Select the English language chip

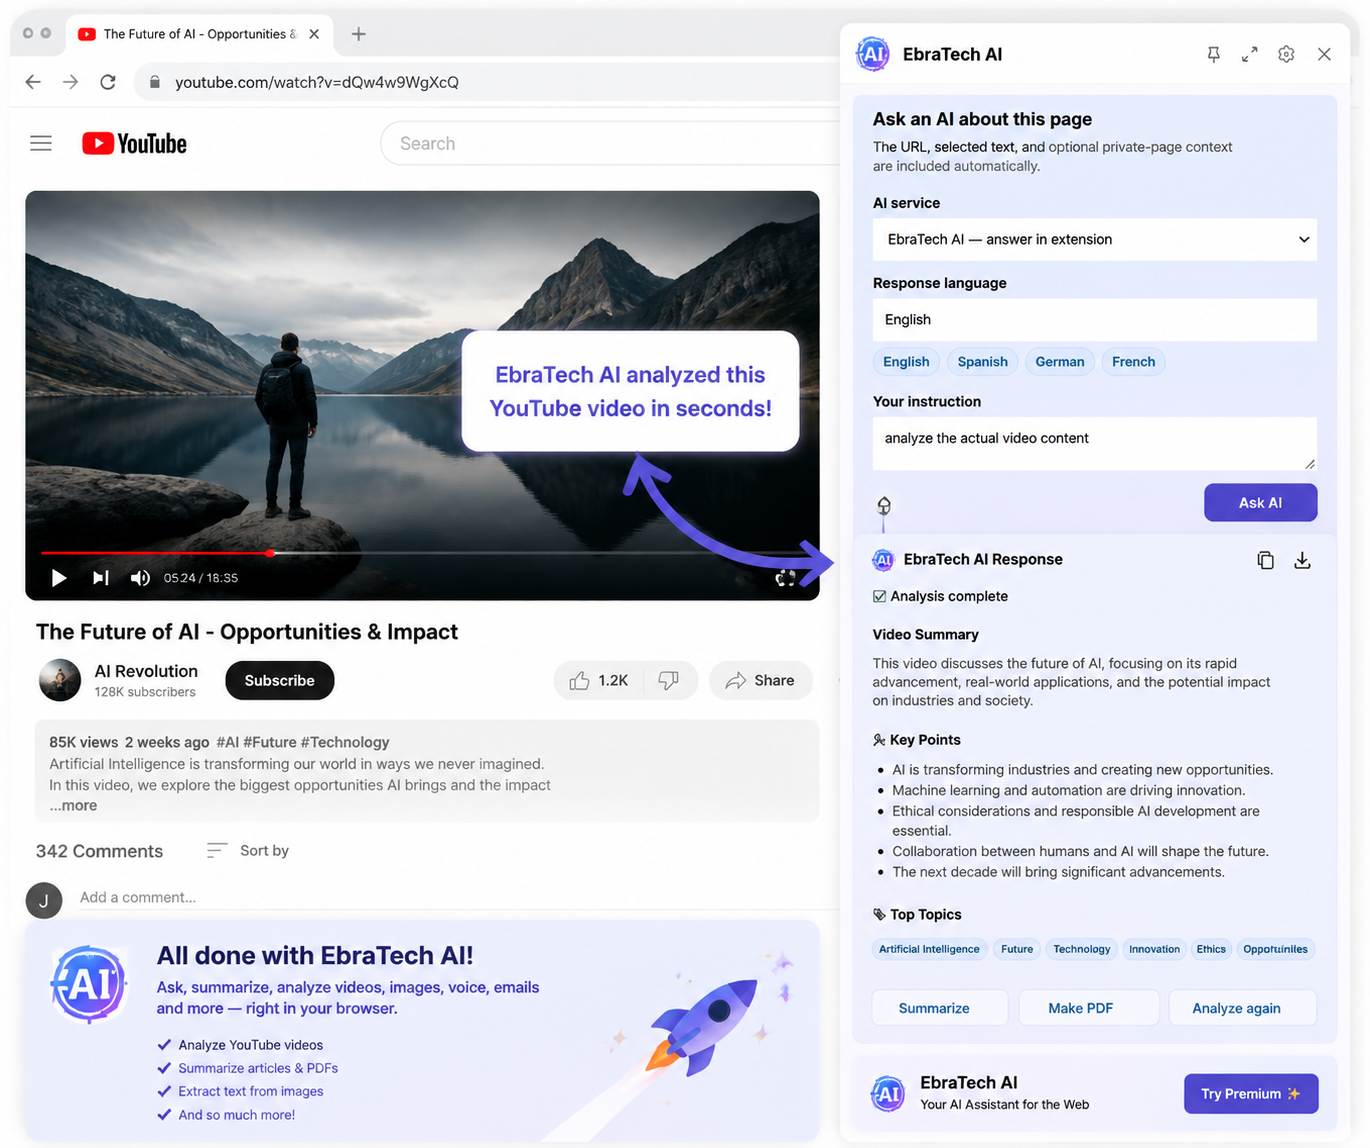click(x=906, y=362)
